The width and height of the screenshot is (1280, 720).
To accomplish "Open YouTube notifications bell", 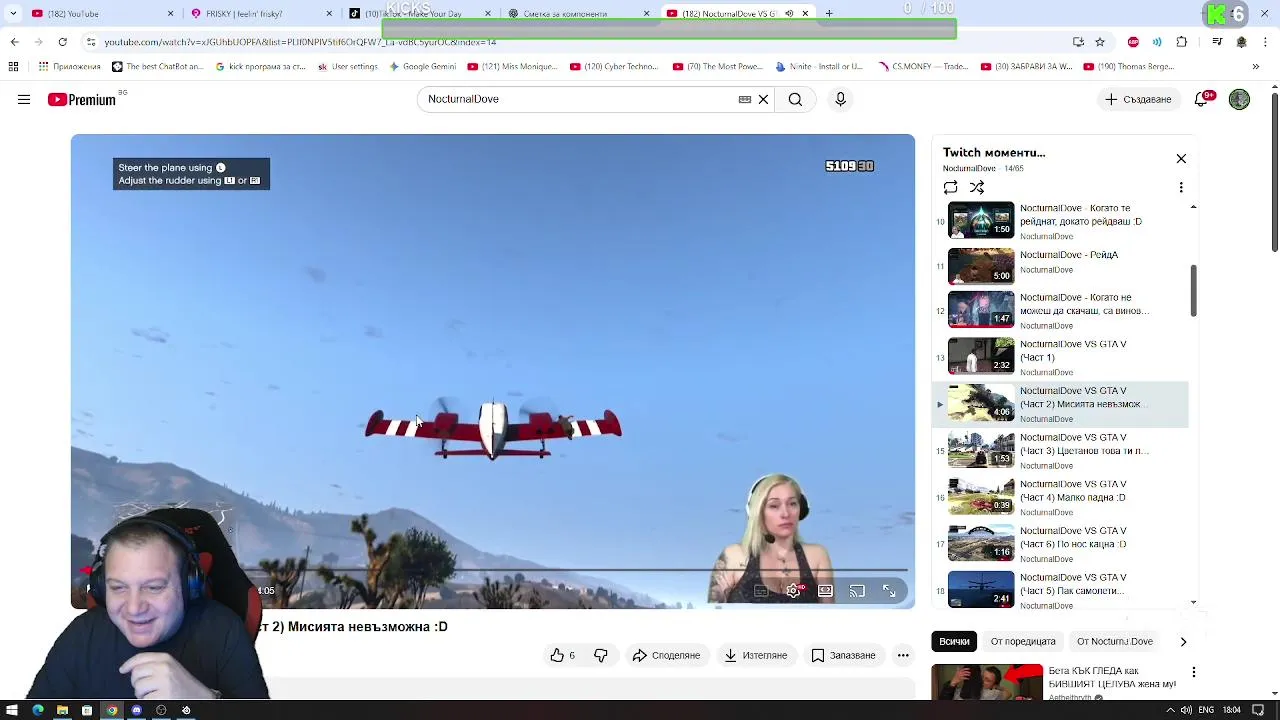I will (1203, 99).
